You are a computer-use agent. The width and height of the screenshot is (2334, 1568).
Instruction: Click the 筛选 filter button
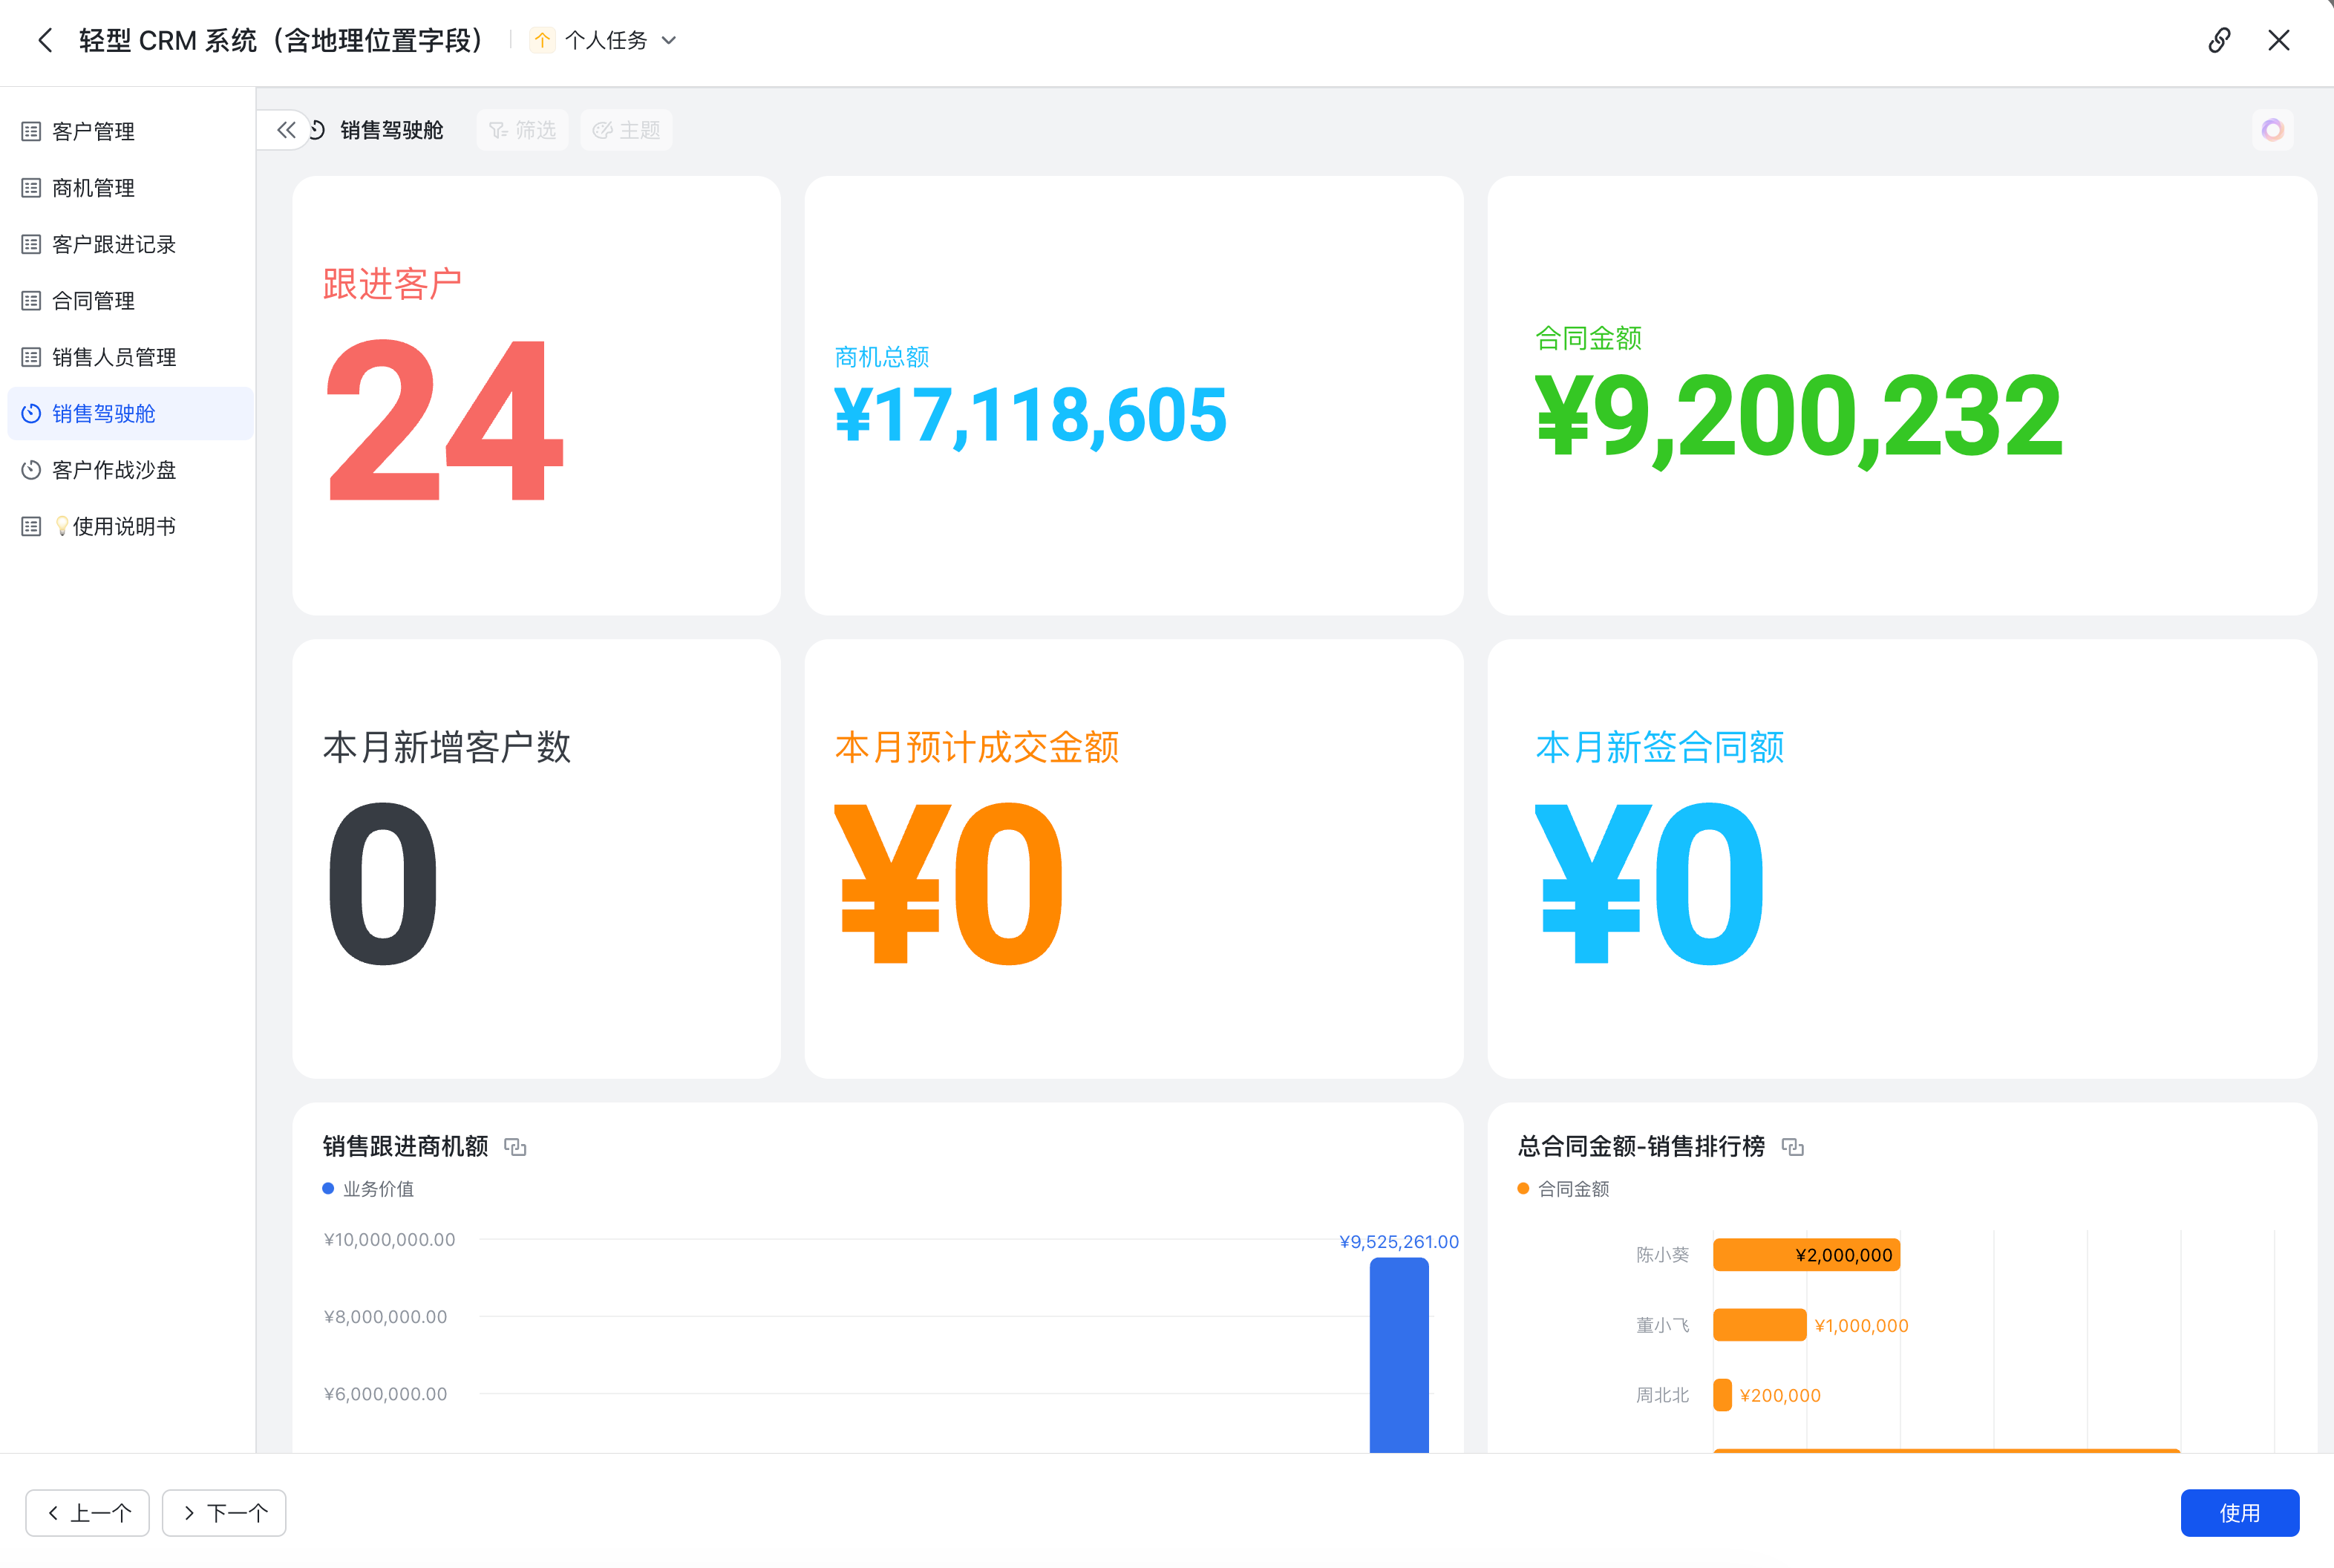[x=522, y=130]
